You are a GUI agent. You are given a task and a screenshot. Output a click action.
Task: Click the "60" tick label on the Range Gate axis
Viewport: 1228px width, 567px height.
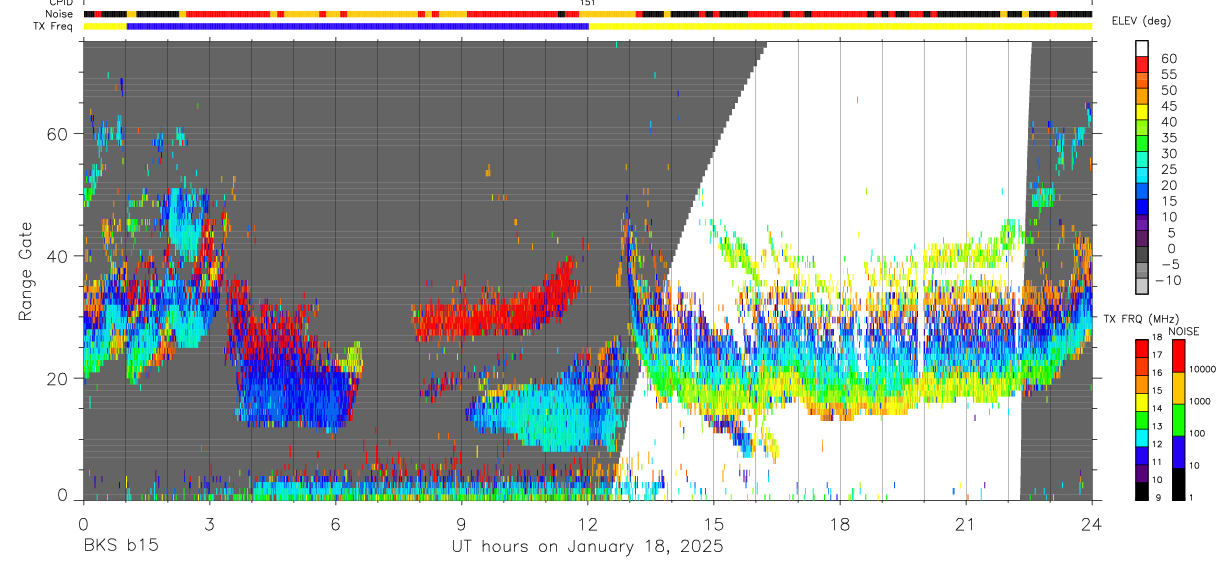click(x=58, y=134)
